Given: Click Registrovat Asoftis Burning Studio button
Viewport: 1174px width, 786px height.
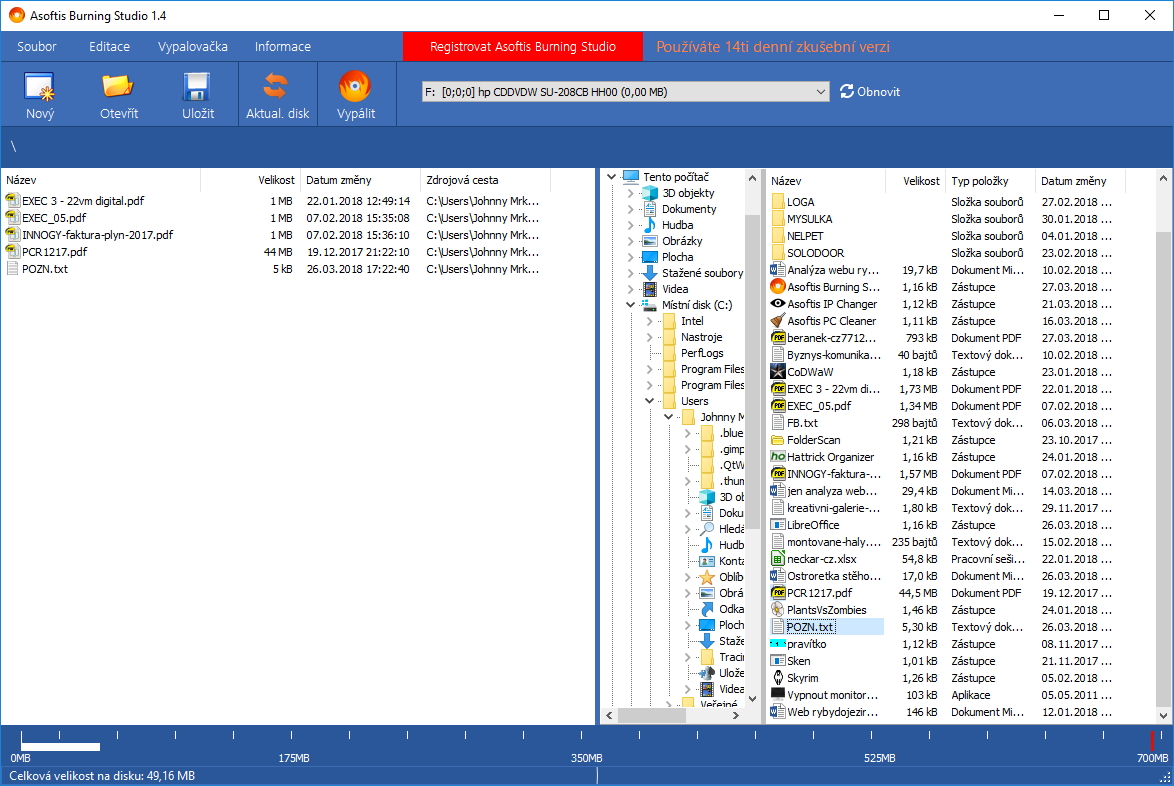Looking at the screenshot, I should [x=523, y=46].
